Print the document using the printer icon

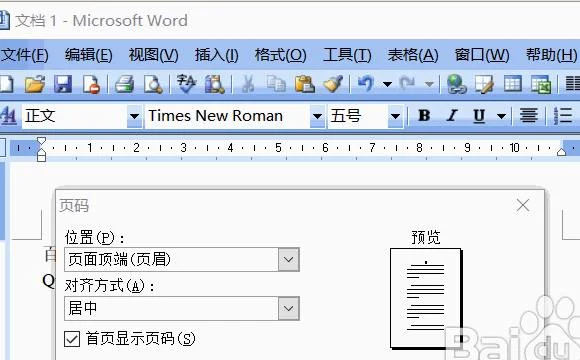click(124, 84)
